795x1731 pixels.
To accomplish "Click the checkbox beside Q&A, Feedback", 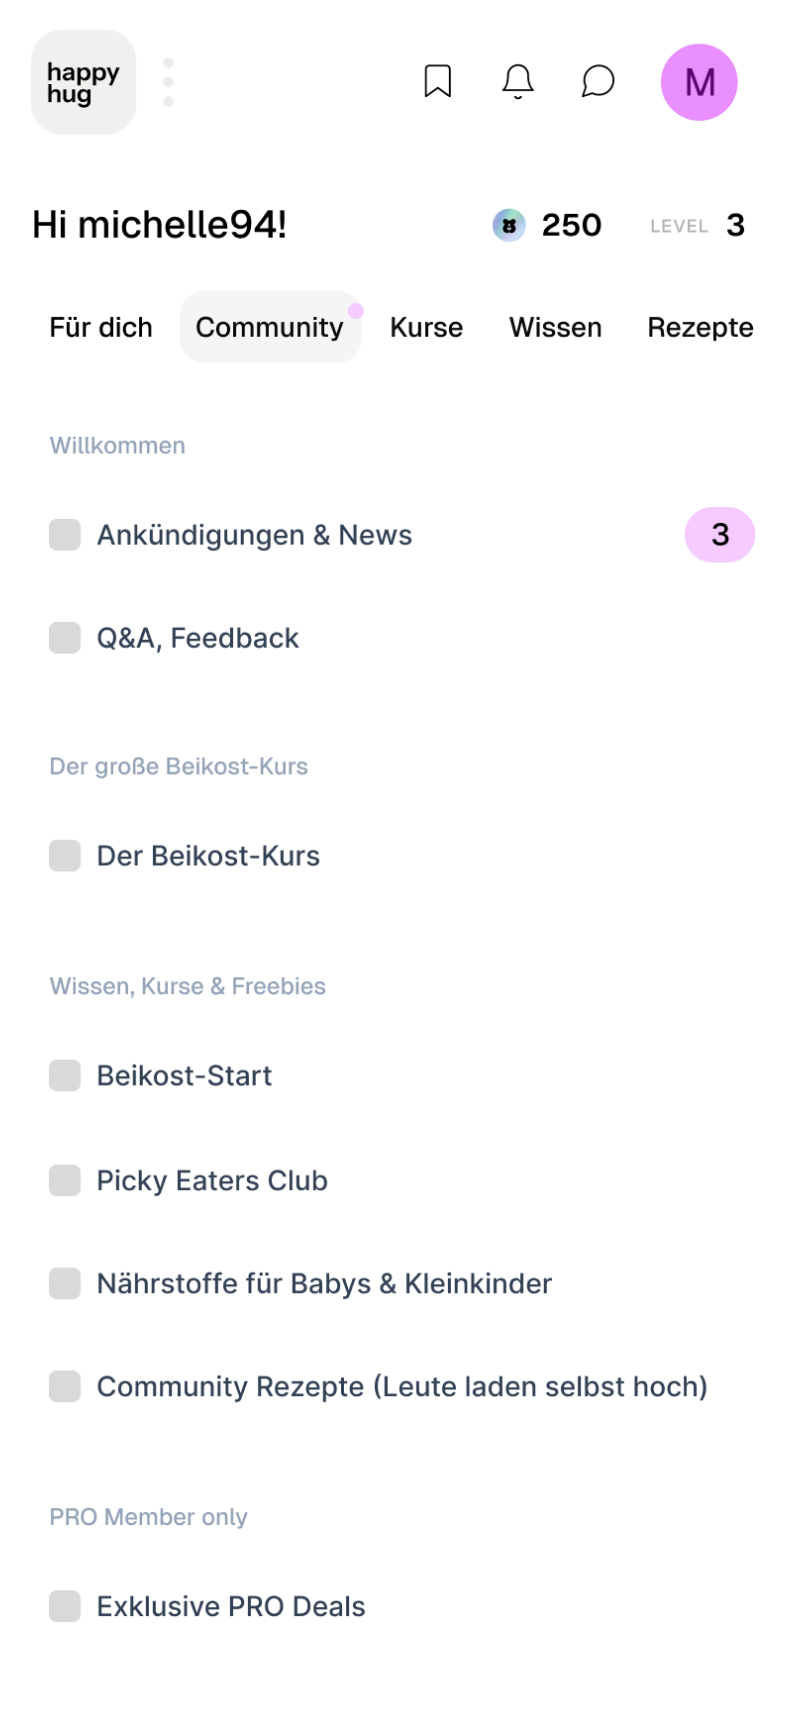I will pyautogui.click(x=65, y=638).
